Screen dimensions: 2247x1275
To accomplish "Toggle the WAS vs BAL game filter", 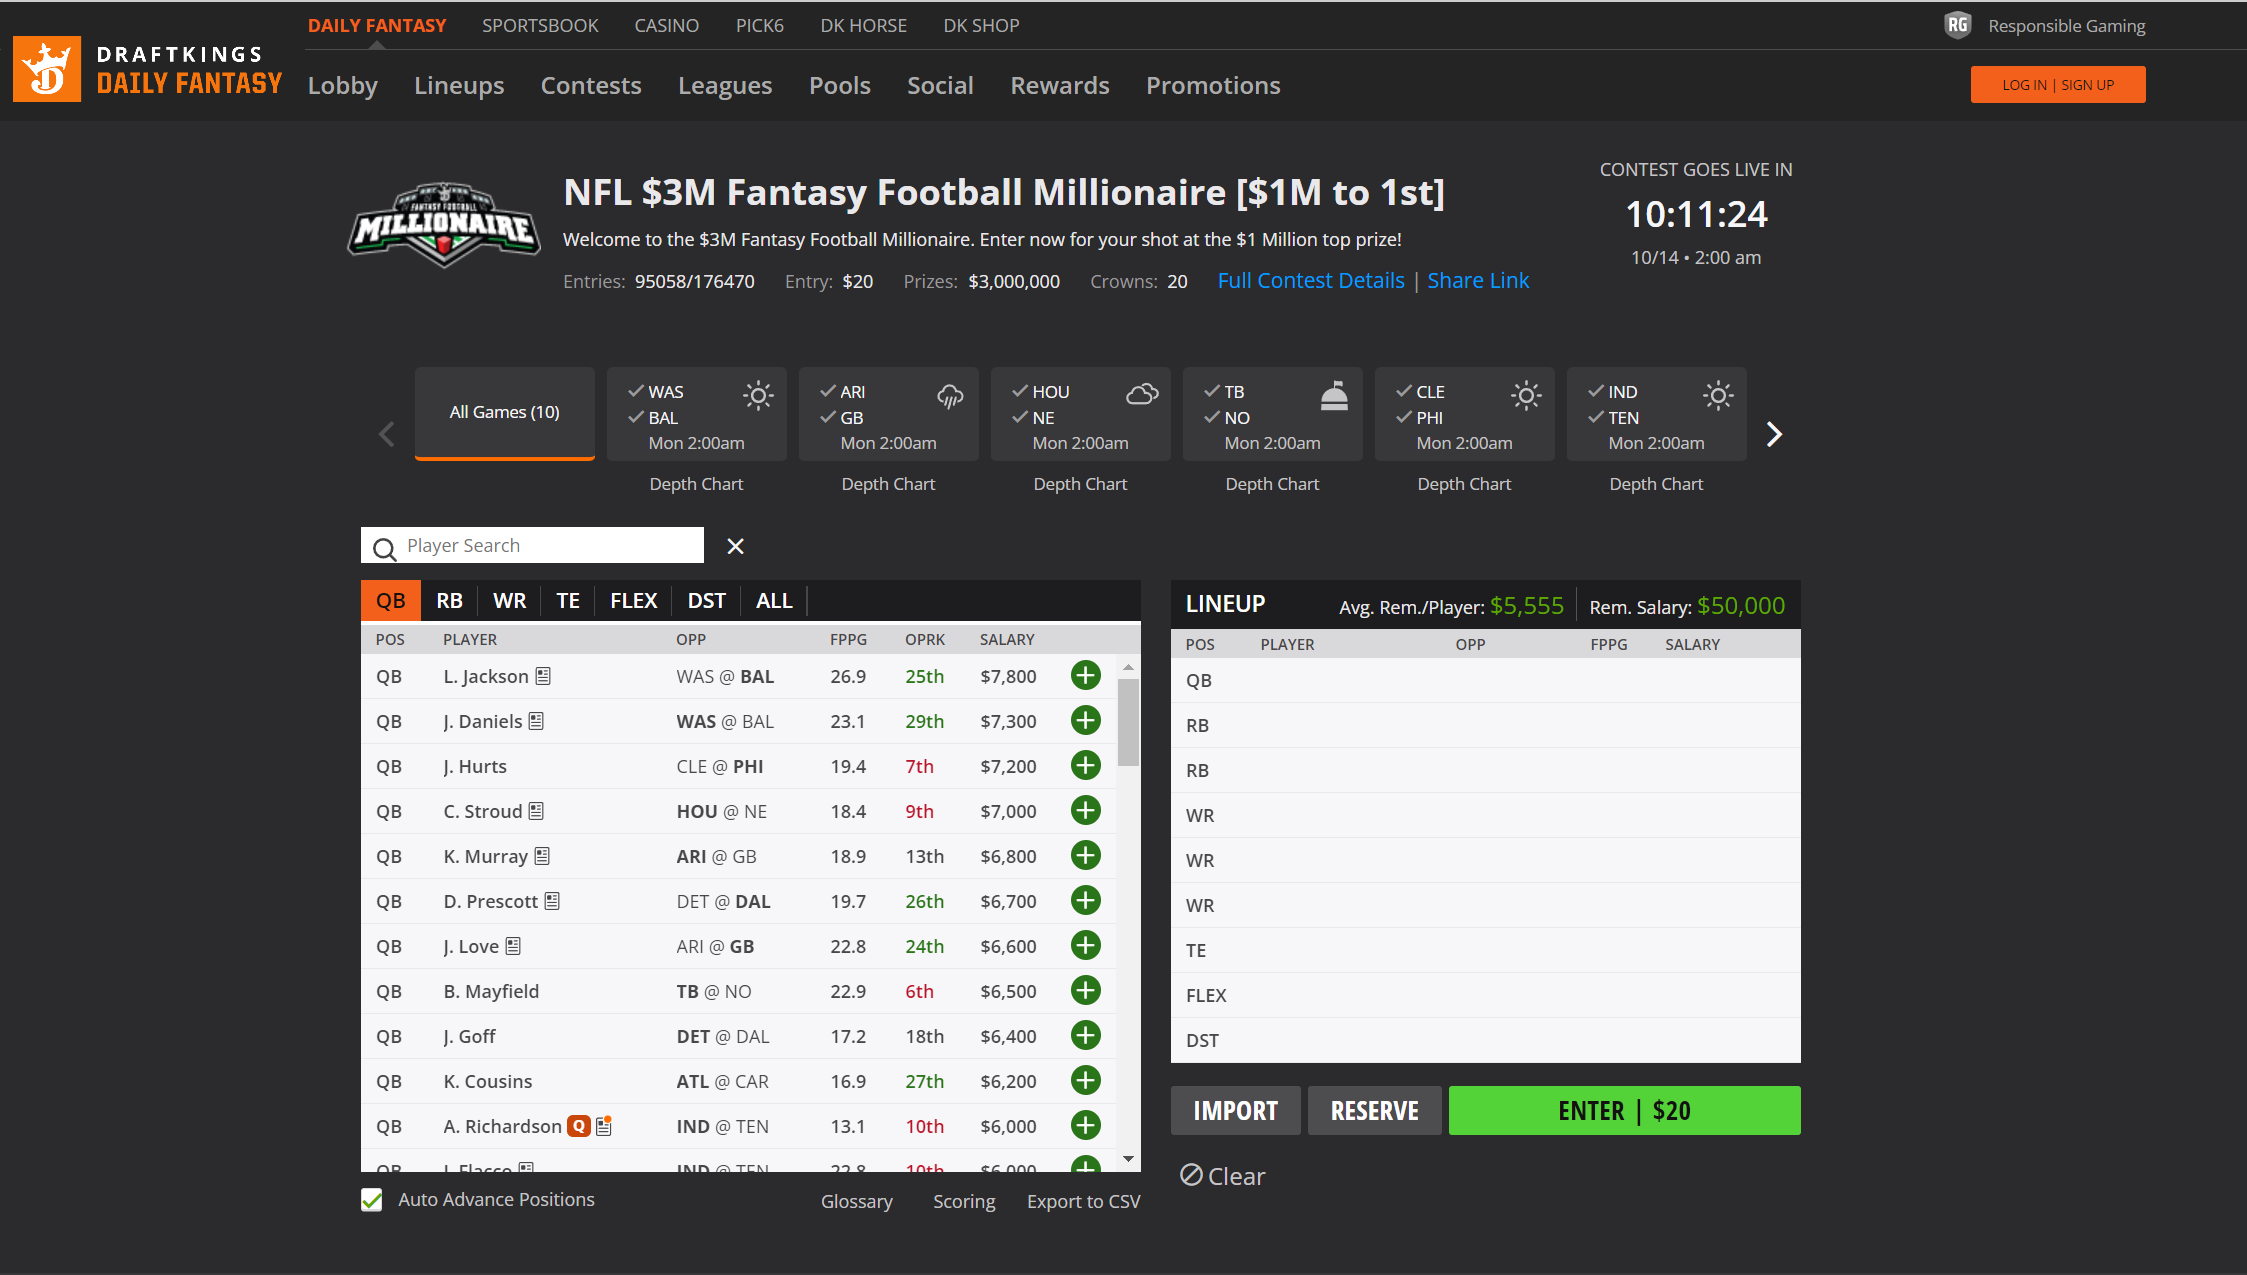I will click(x=697, y=414).
